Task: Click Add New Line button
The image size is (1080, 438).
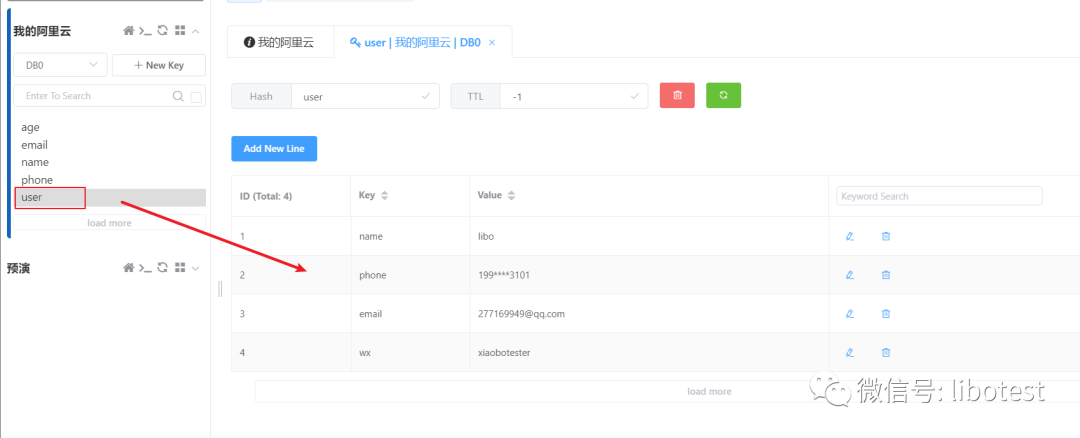Action: pyautogui.click(x=274, y=149)
